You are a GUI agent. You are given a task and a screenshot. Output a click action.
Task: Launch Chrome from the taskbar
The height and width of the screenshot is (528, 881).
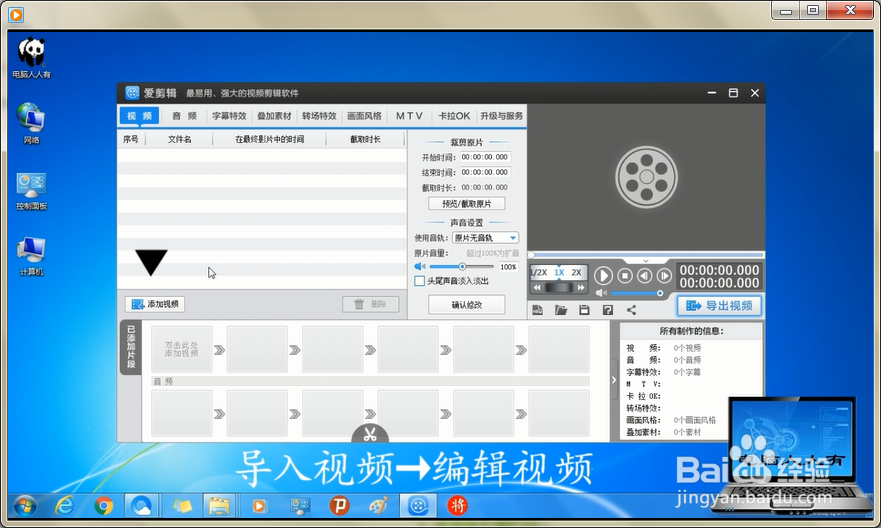tap(103, 506)
